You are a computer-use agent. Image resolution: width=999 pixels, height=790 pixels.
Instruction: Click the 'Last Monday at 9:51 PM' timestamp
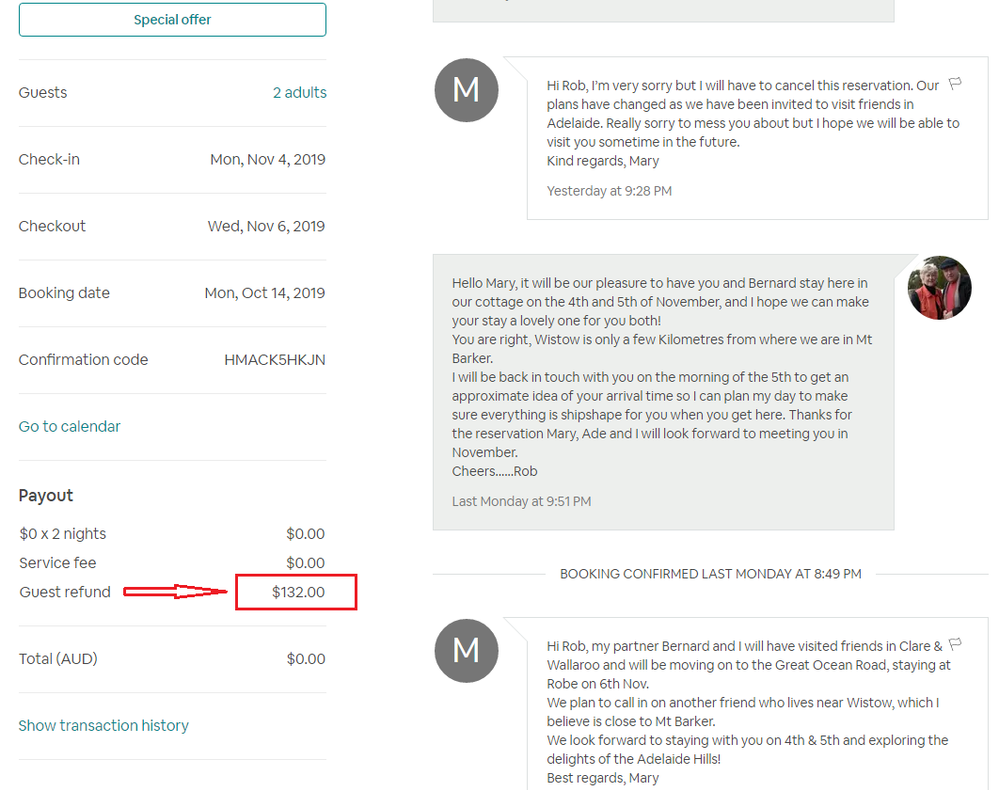pyautogui.click(x=521, y=501)
